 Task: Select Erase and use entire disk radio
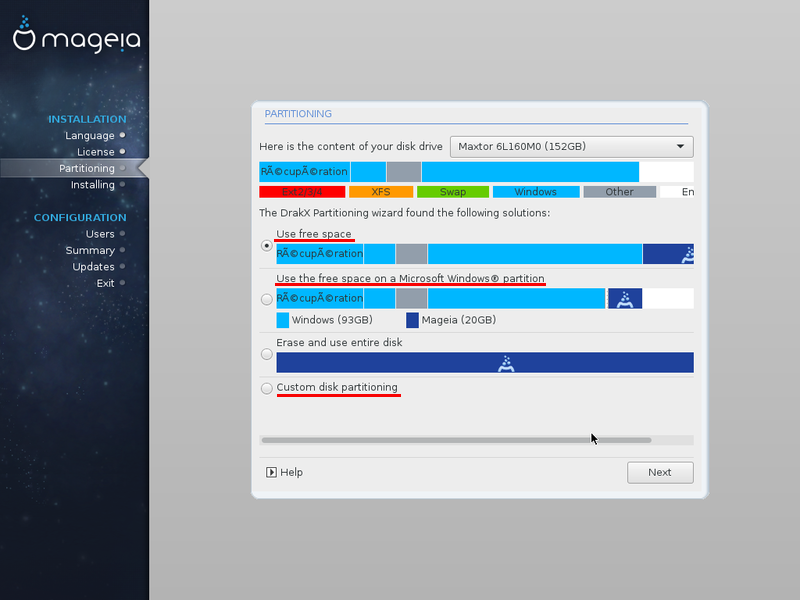click(x=266, y=354)
